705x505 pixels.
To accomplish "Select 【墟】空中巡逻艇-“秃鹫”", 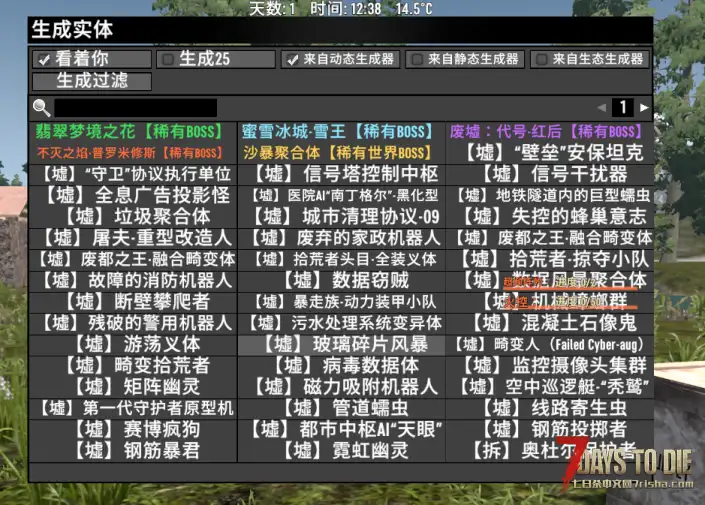I will click(553, 386).
